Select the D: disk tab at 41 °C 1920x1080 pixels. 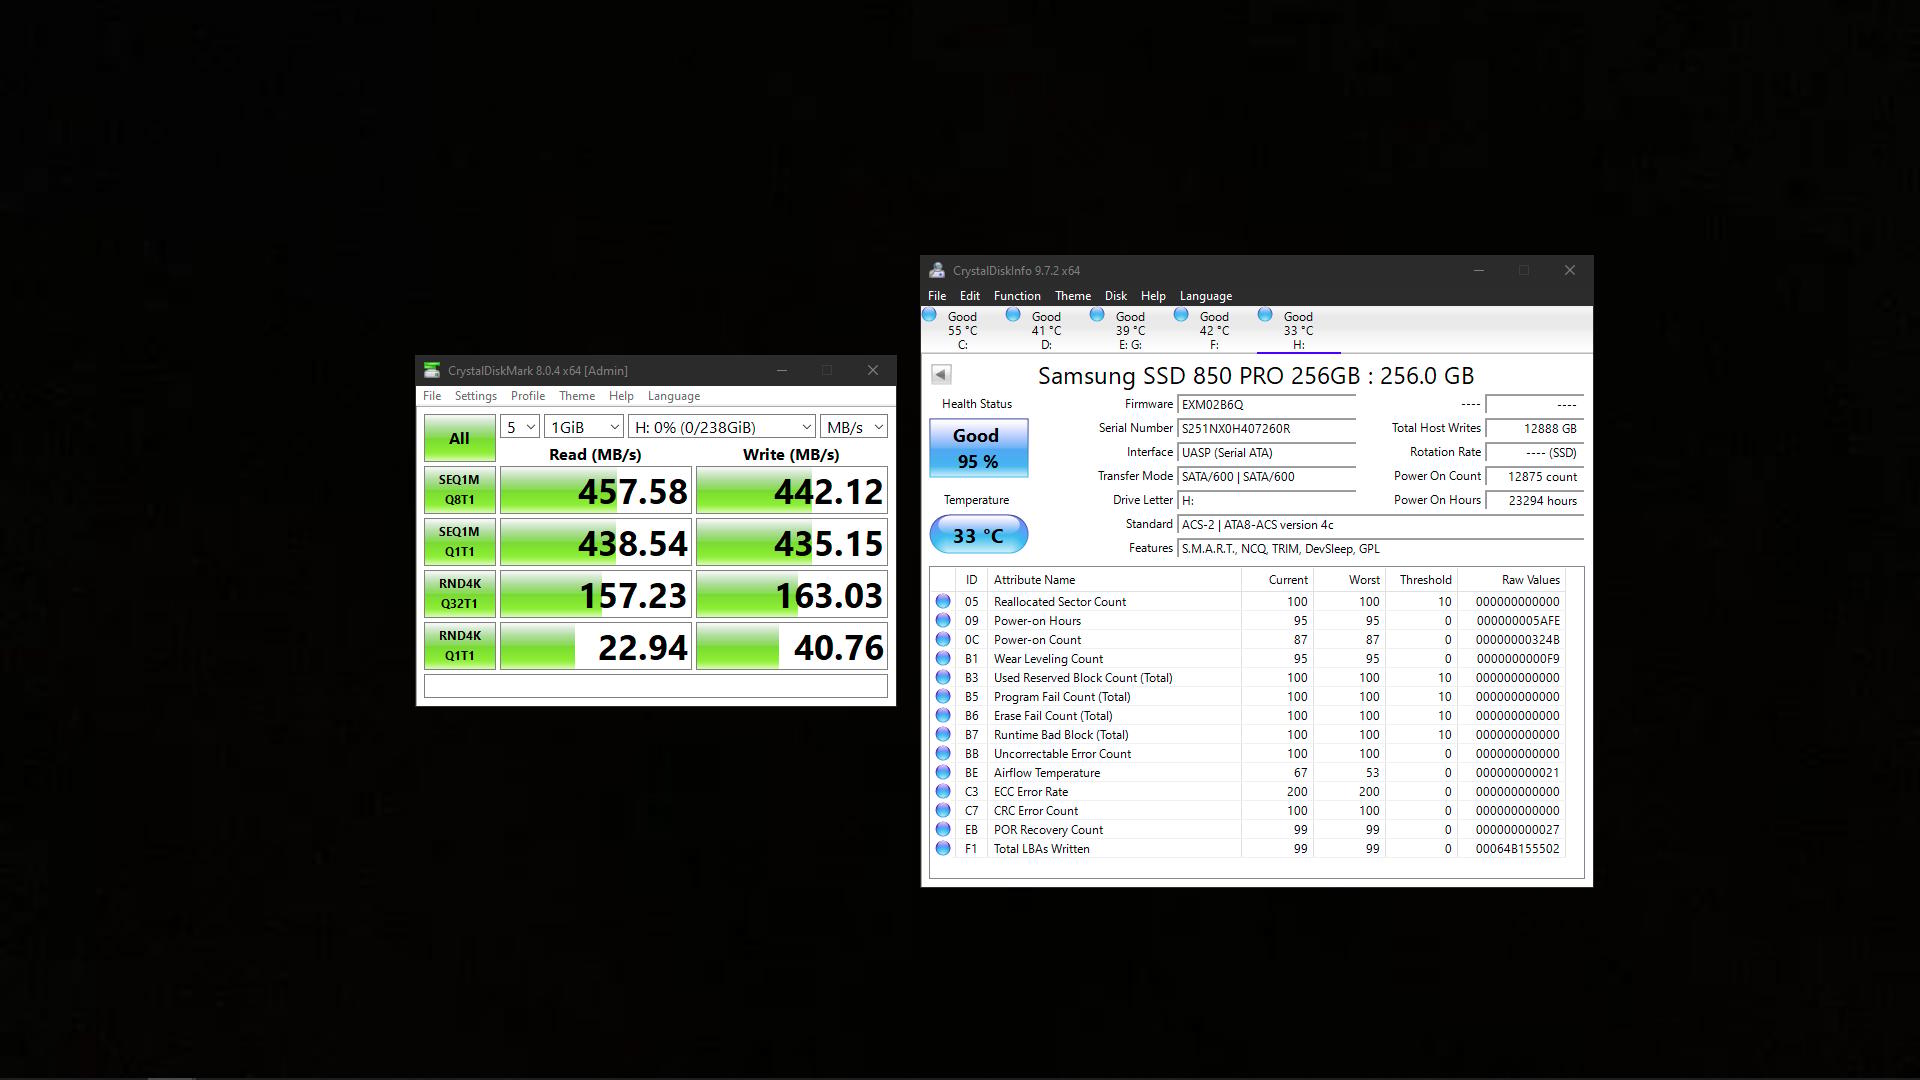(1046, 330)
